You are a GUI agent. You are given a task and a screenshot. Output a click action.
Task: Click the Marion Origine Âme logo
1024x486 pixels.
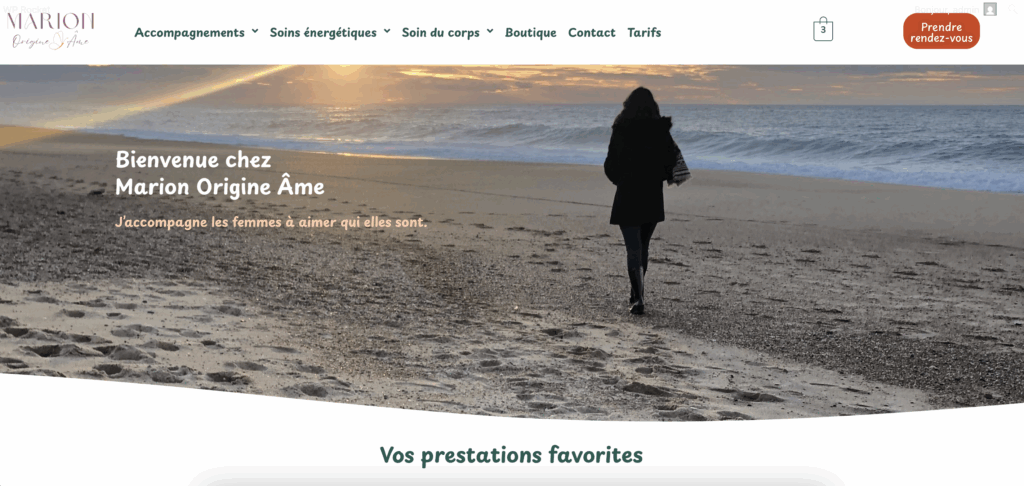(x=50, y=31)
